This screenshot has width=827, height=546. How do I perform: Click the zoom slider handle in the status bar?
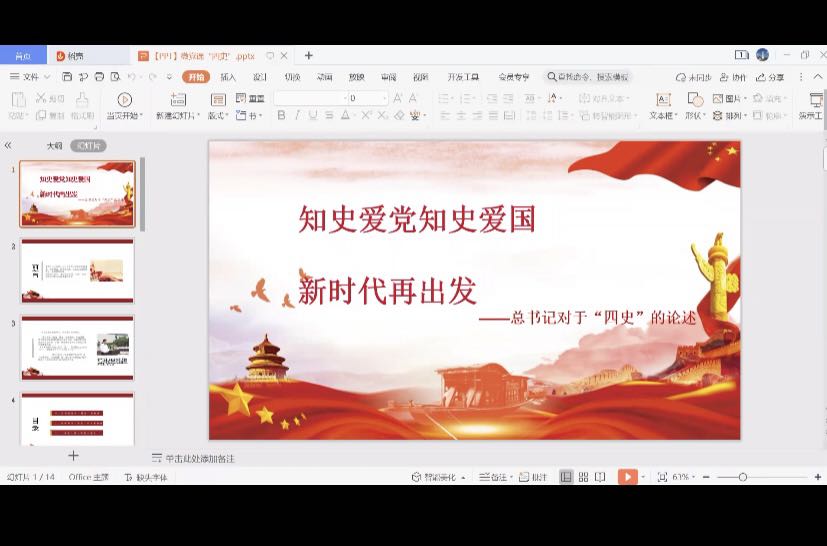click(742, 477)
